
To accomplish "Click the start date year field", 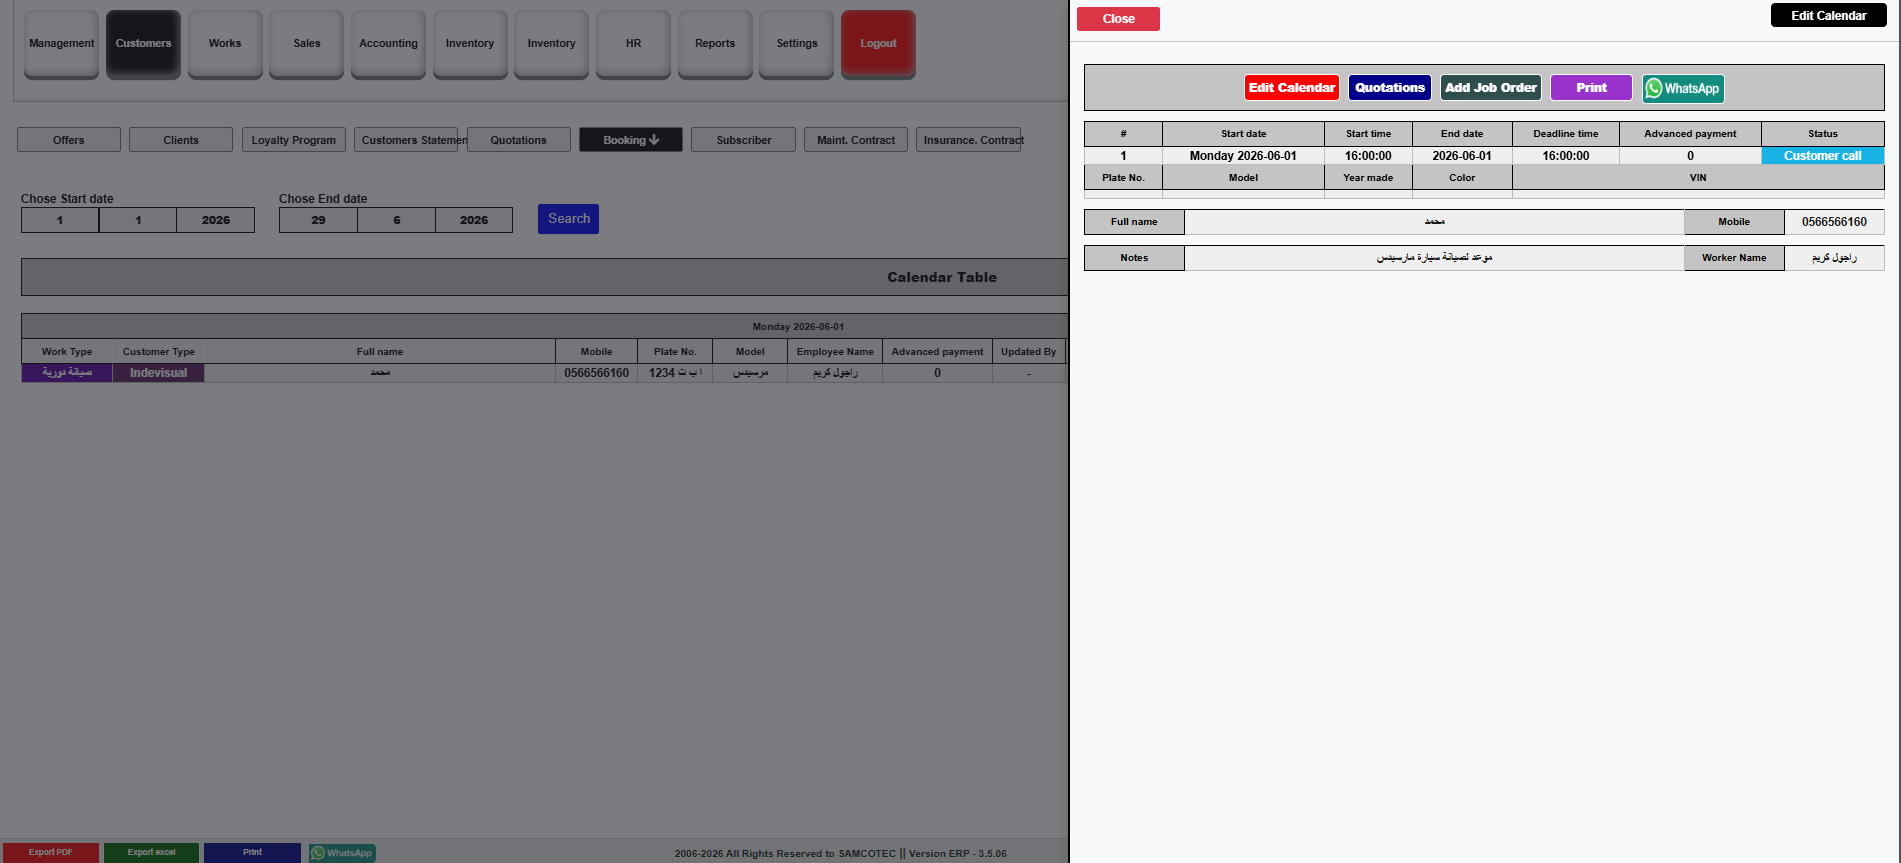I will 216,220.
